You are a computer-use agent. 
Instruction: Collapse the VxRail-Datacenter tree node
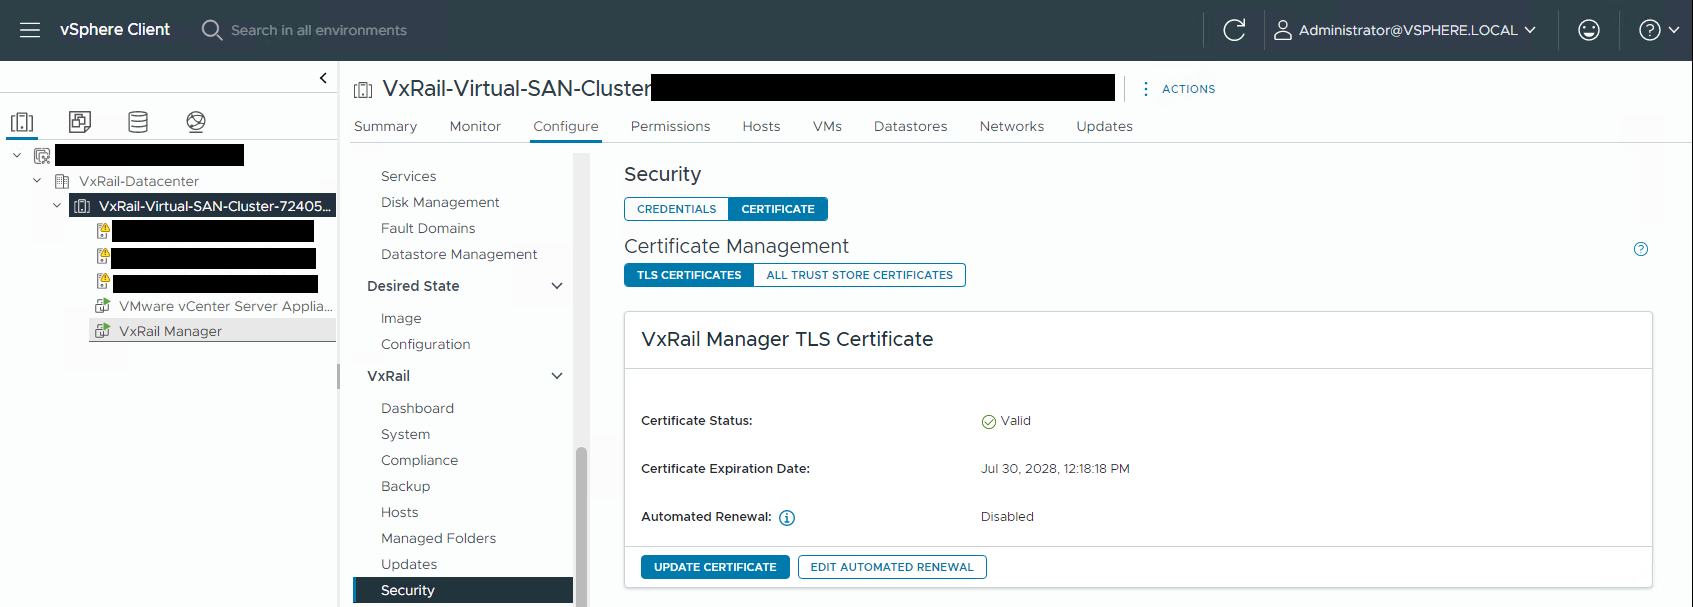pos(37,180)
